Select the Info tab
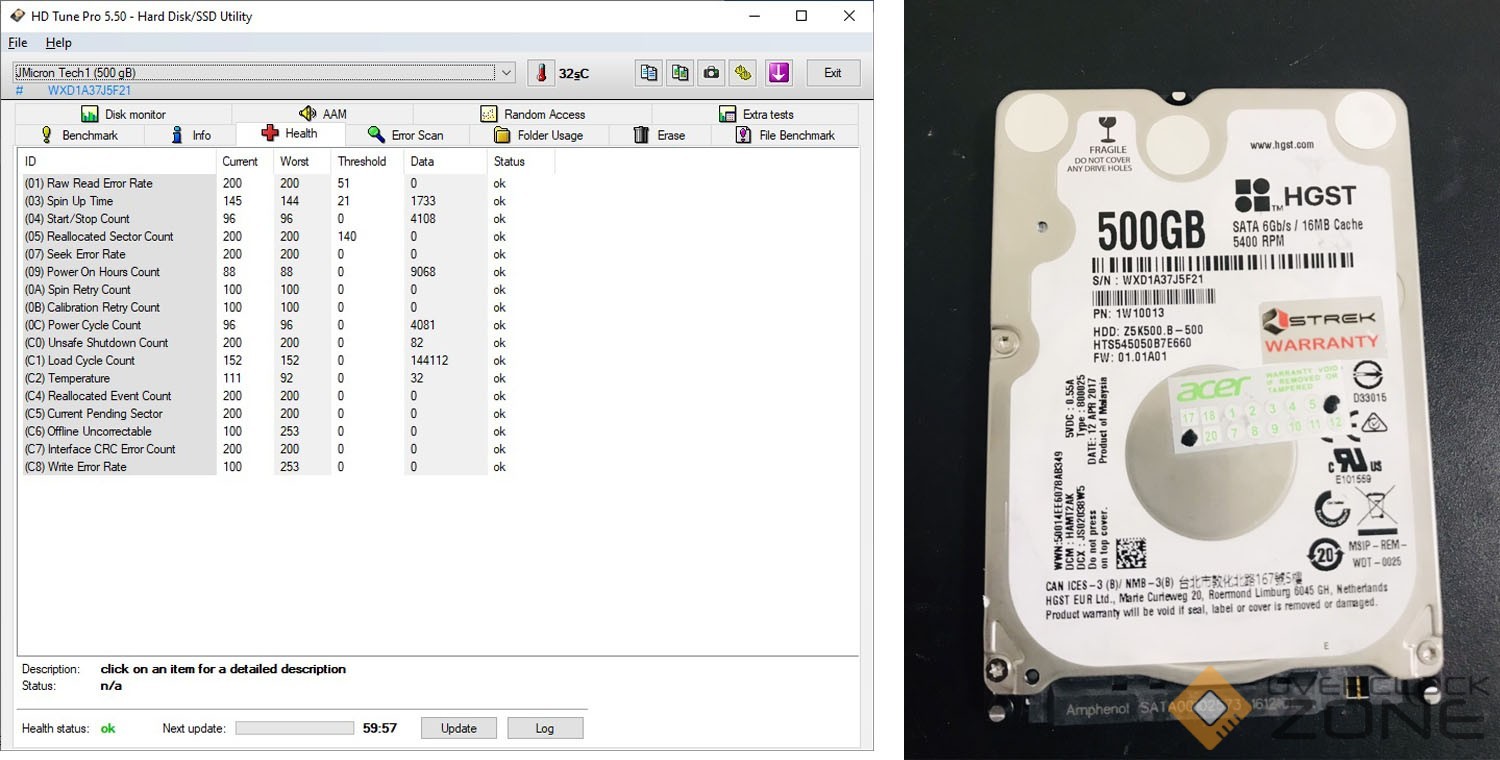1500x760 pixels. pos(190,135)
